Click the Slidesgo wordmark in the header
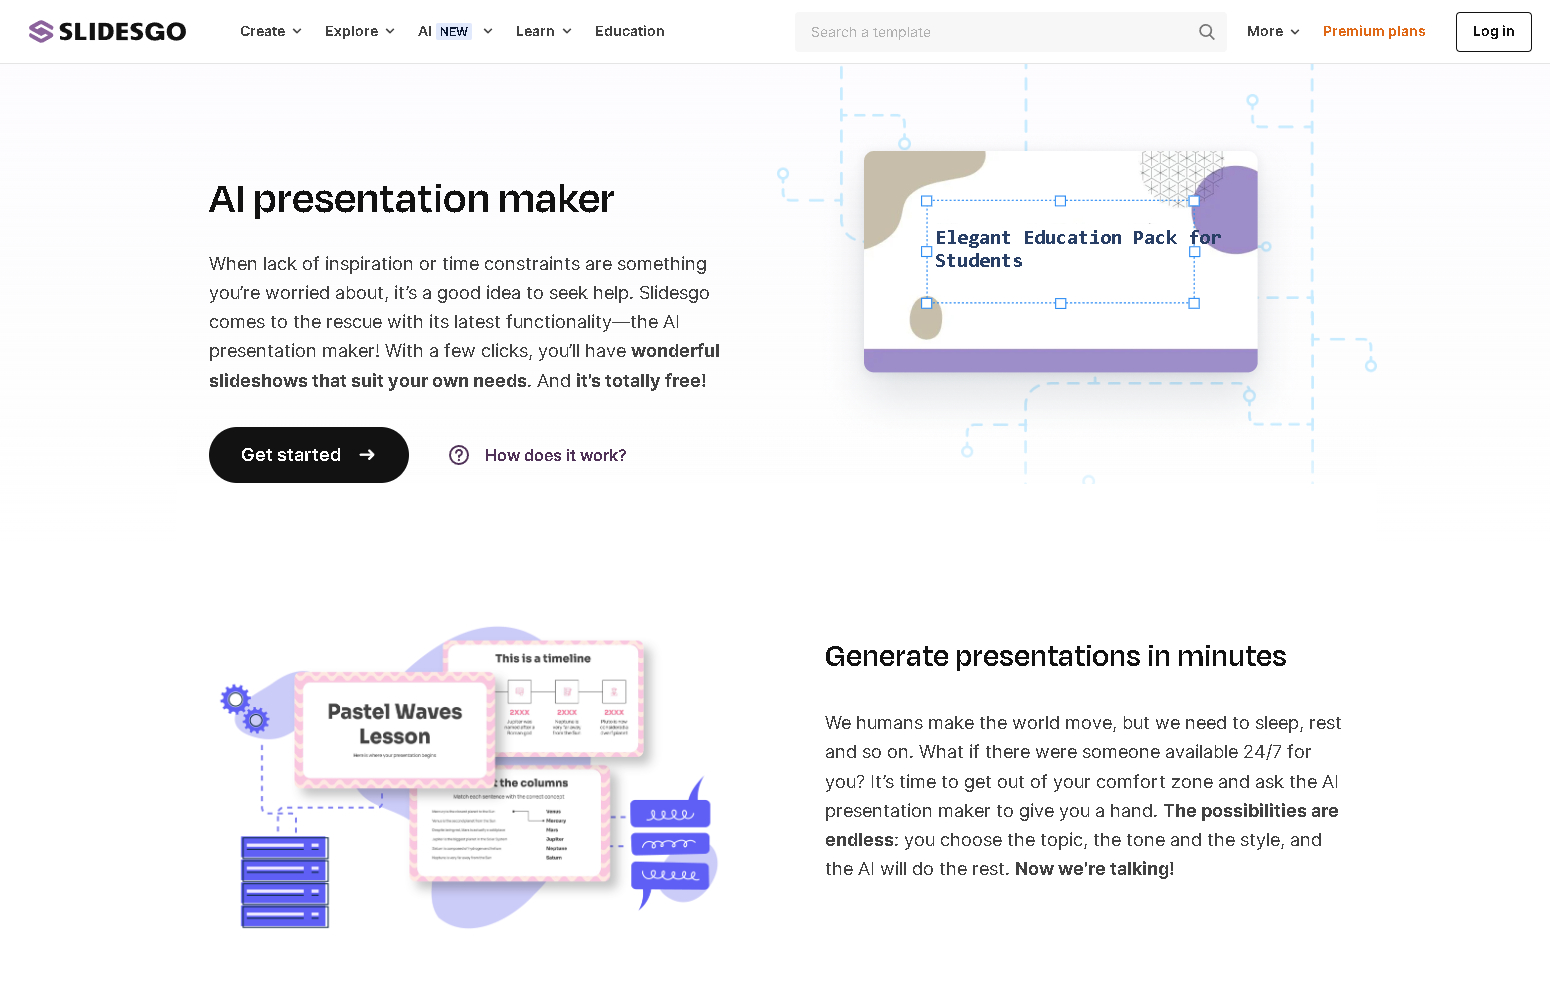Image resolution: width=1550 pixels, height=986 pixels. point(122,31)
